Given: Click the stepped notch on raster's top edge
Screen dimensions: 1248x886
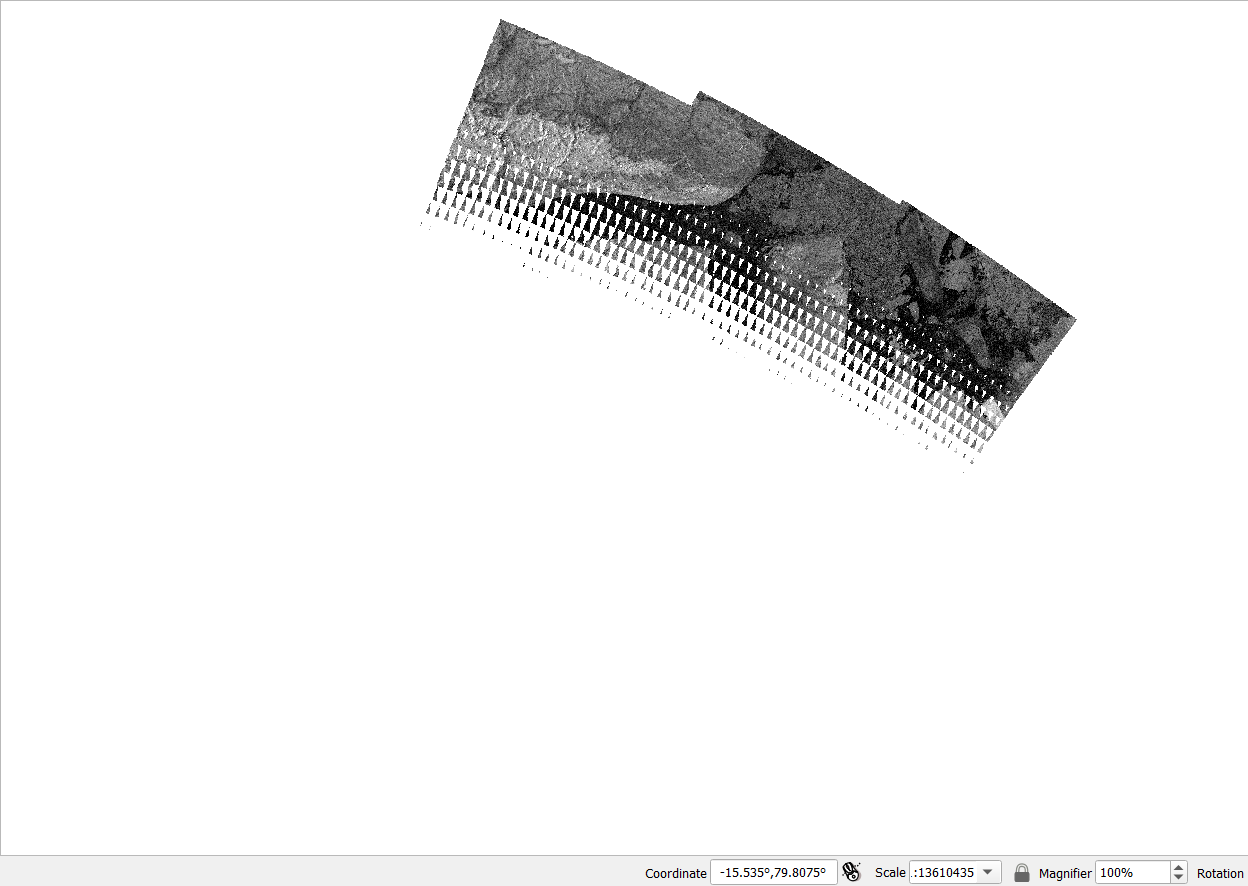Looking at the screenshot, I should 696,97.
